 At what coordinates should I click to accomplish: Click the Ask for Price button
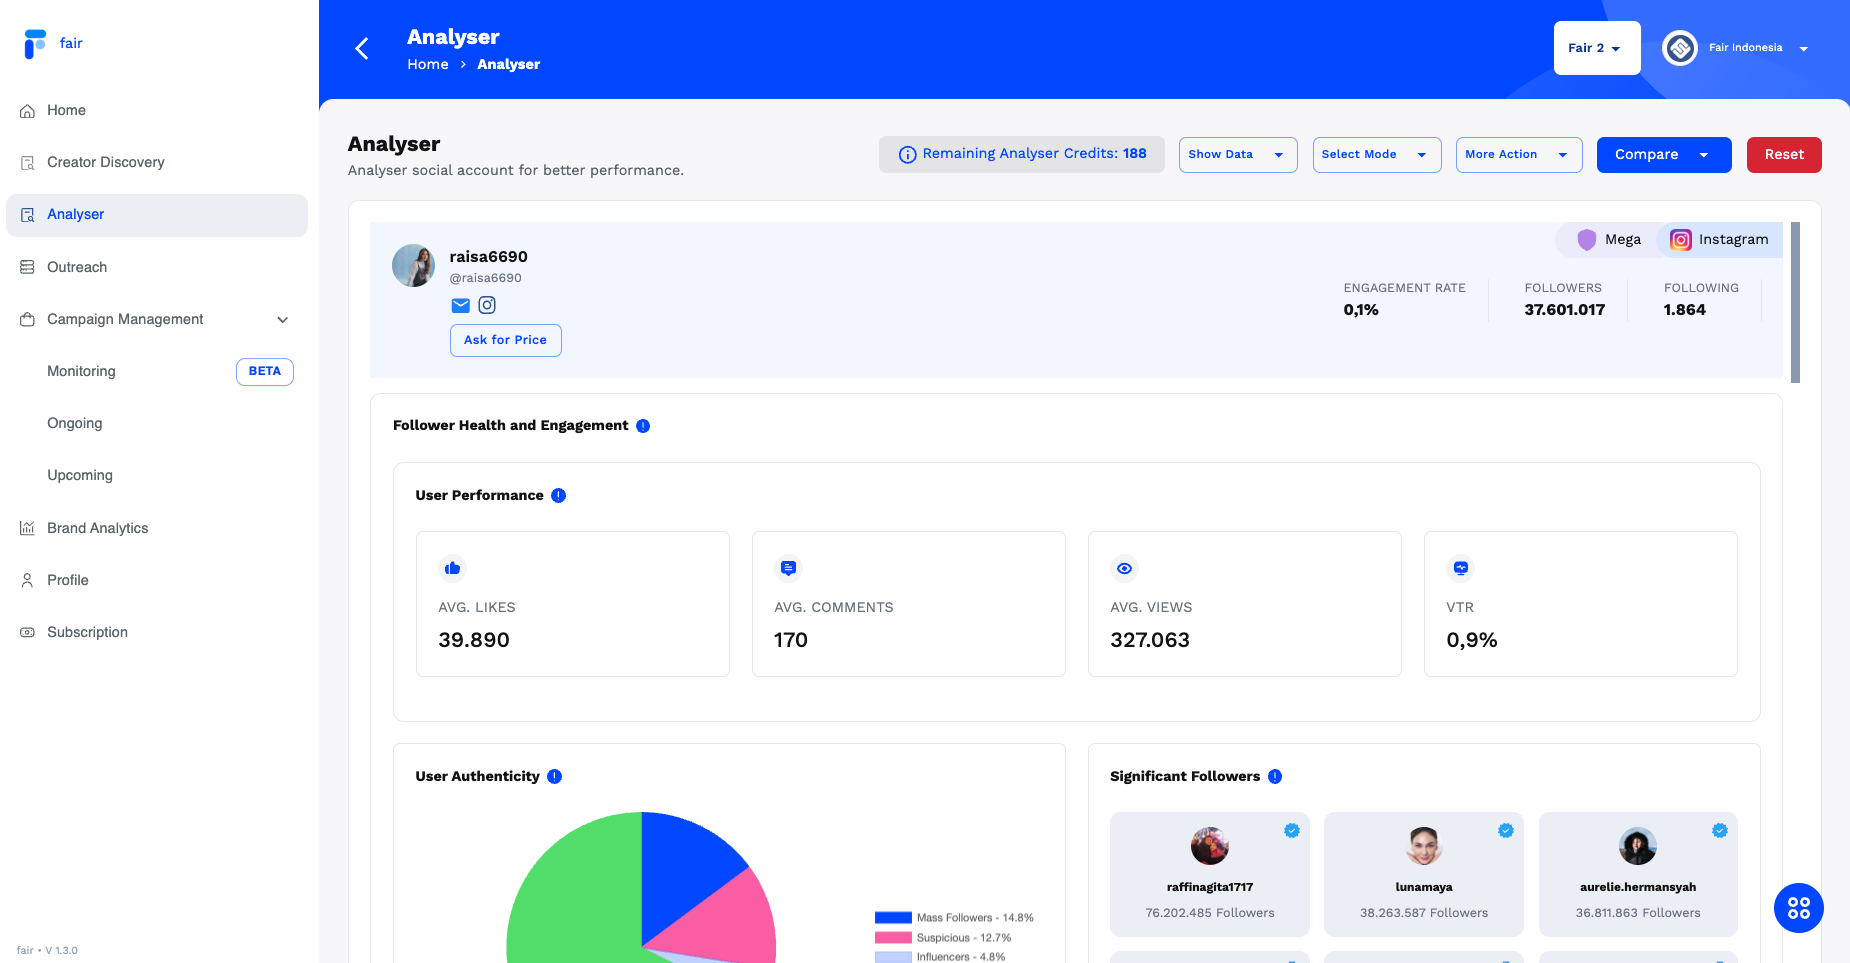(505, 340)
